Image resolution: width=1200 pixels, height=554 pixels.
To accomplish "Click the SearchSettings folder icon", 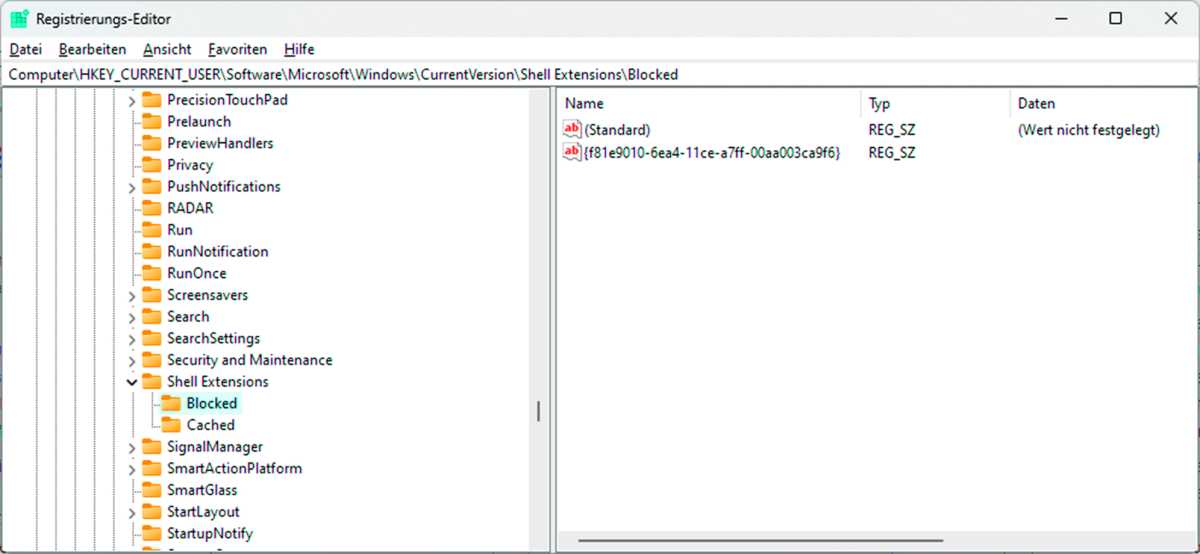I will tap(151, 338).
